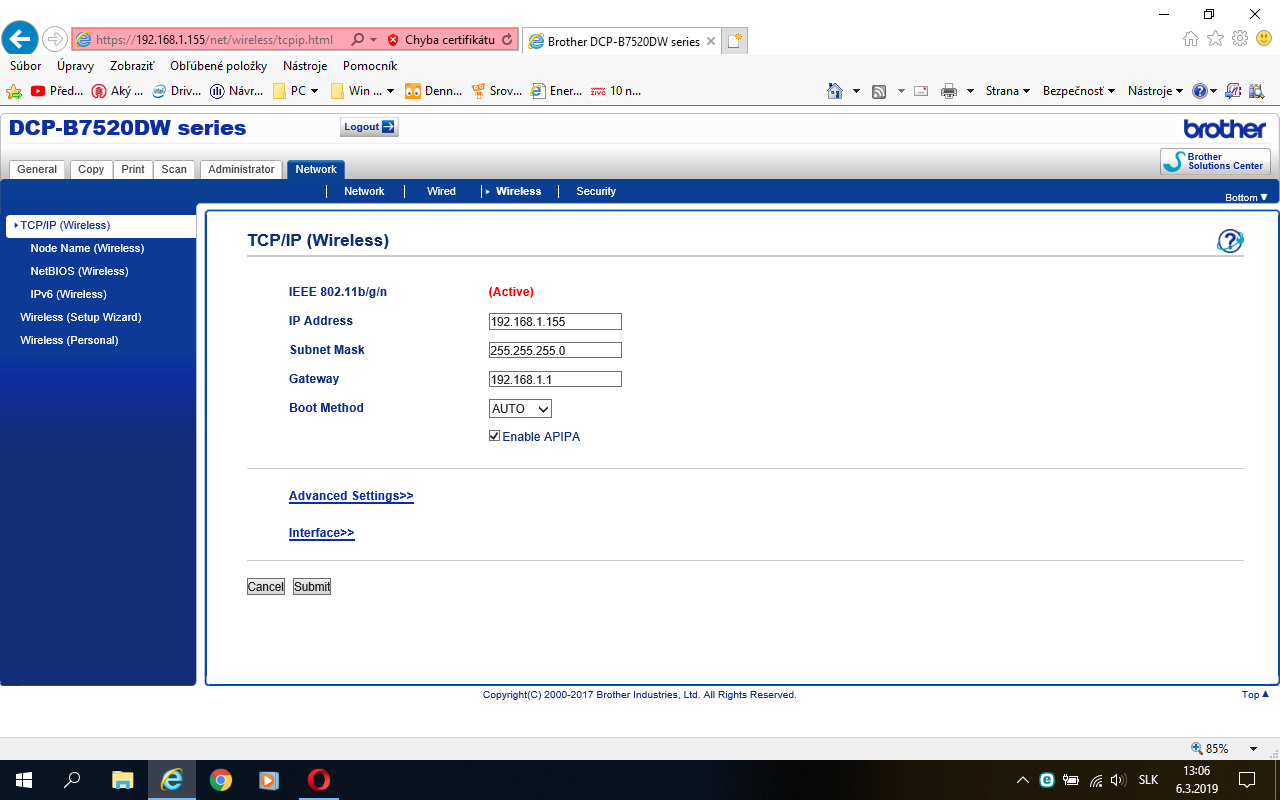This screenshot has width=1280, height=800.
Task: Switch to the Administrator tab
Action: click(241, 170)
